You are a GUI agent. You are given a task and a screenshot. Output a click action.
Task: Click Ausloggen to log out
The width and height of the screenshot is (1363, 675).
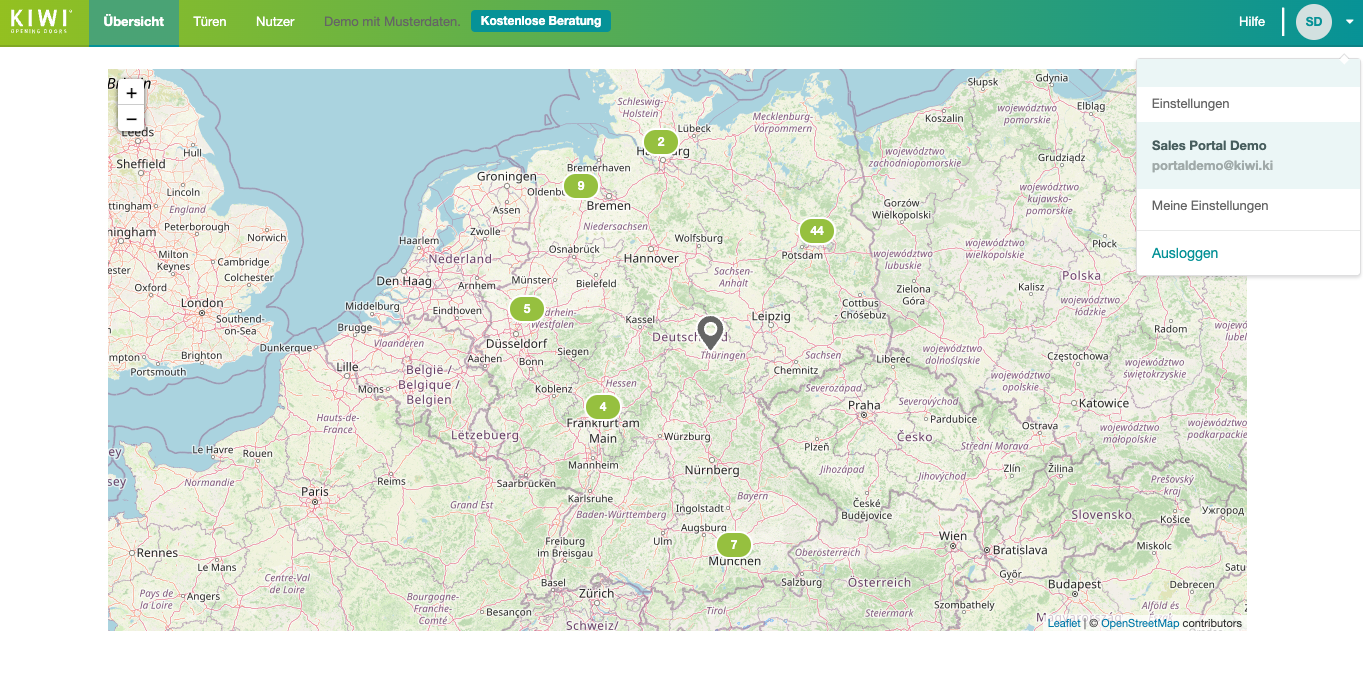1184,254
